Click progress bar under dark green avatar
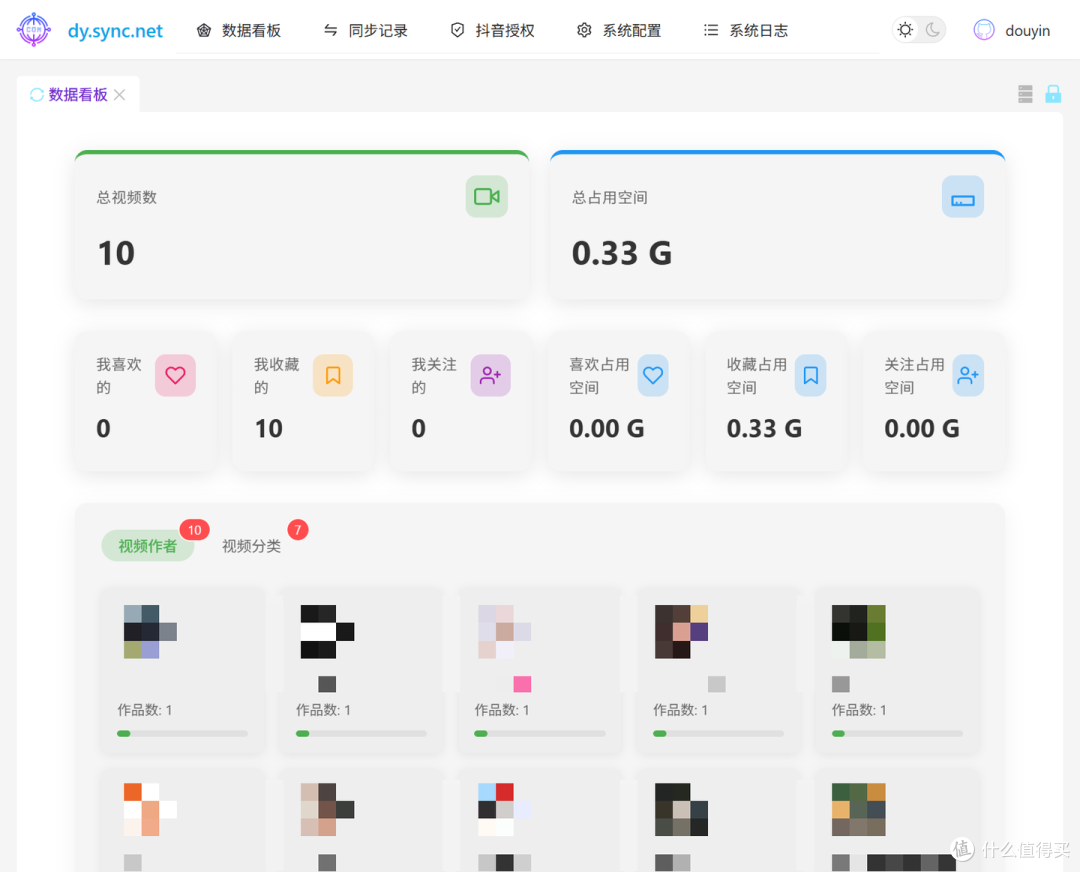 click(897, 734)
